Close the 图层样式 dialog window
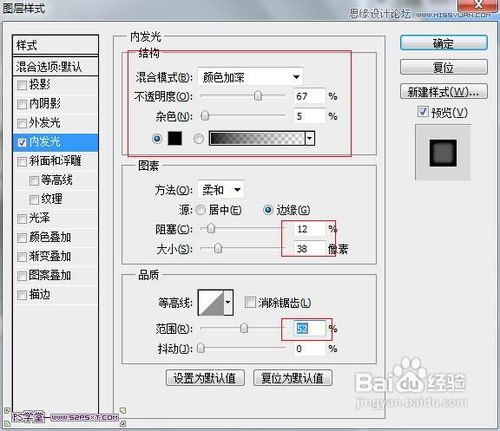Viewport: 500px width, 431px height. tap(479, 5)
